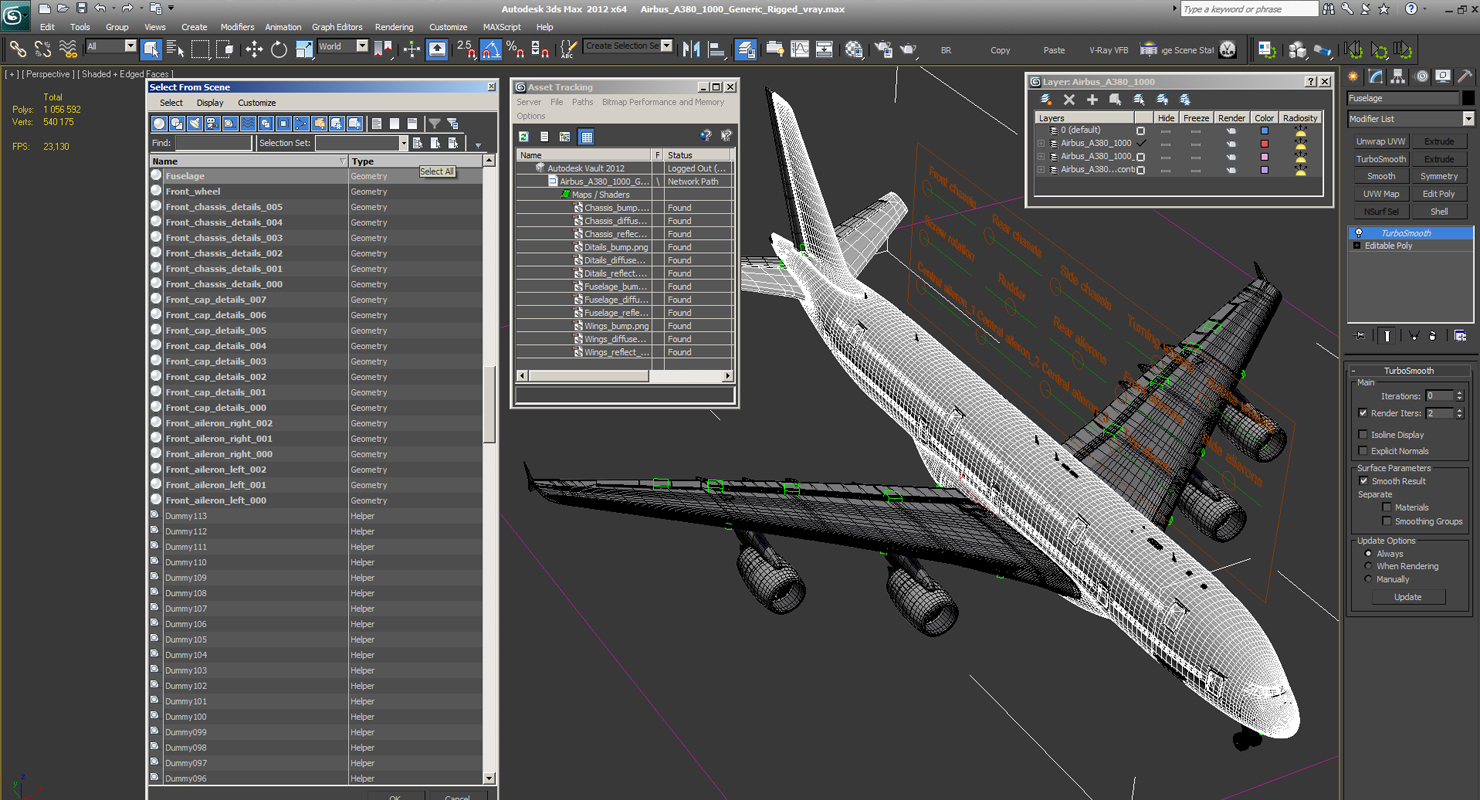Viewport: 1480px width, 800px height.
Task: Click the Symmetry modifier button
Action: [1439, 177]
